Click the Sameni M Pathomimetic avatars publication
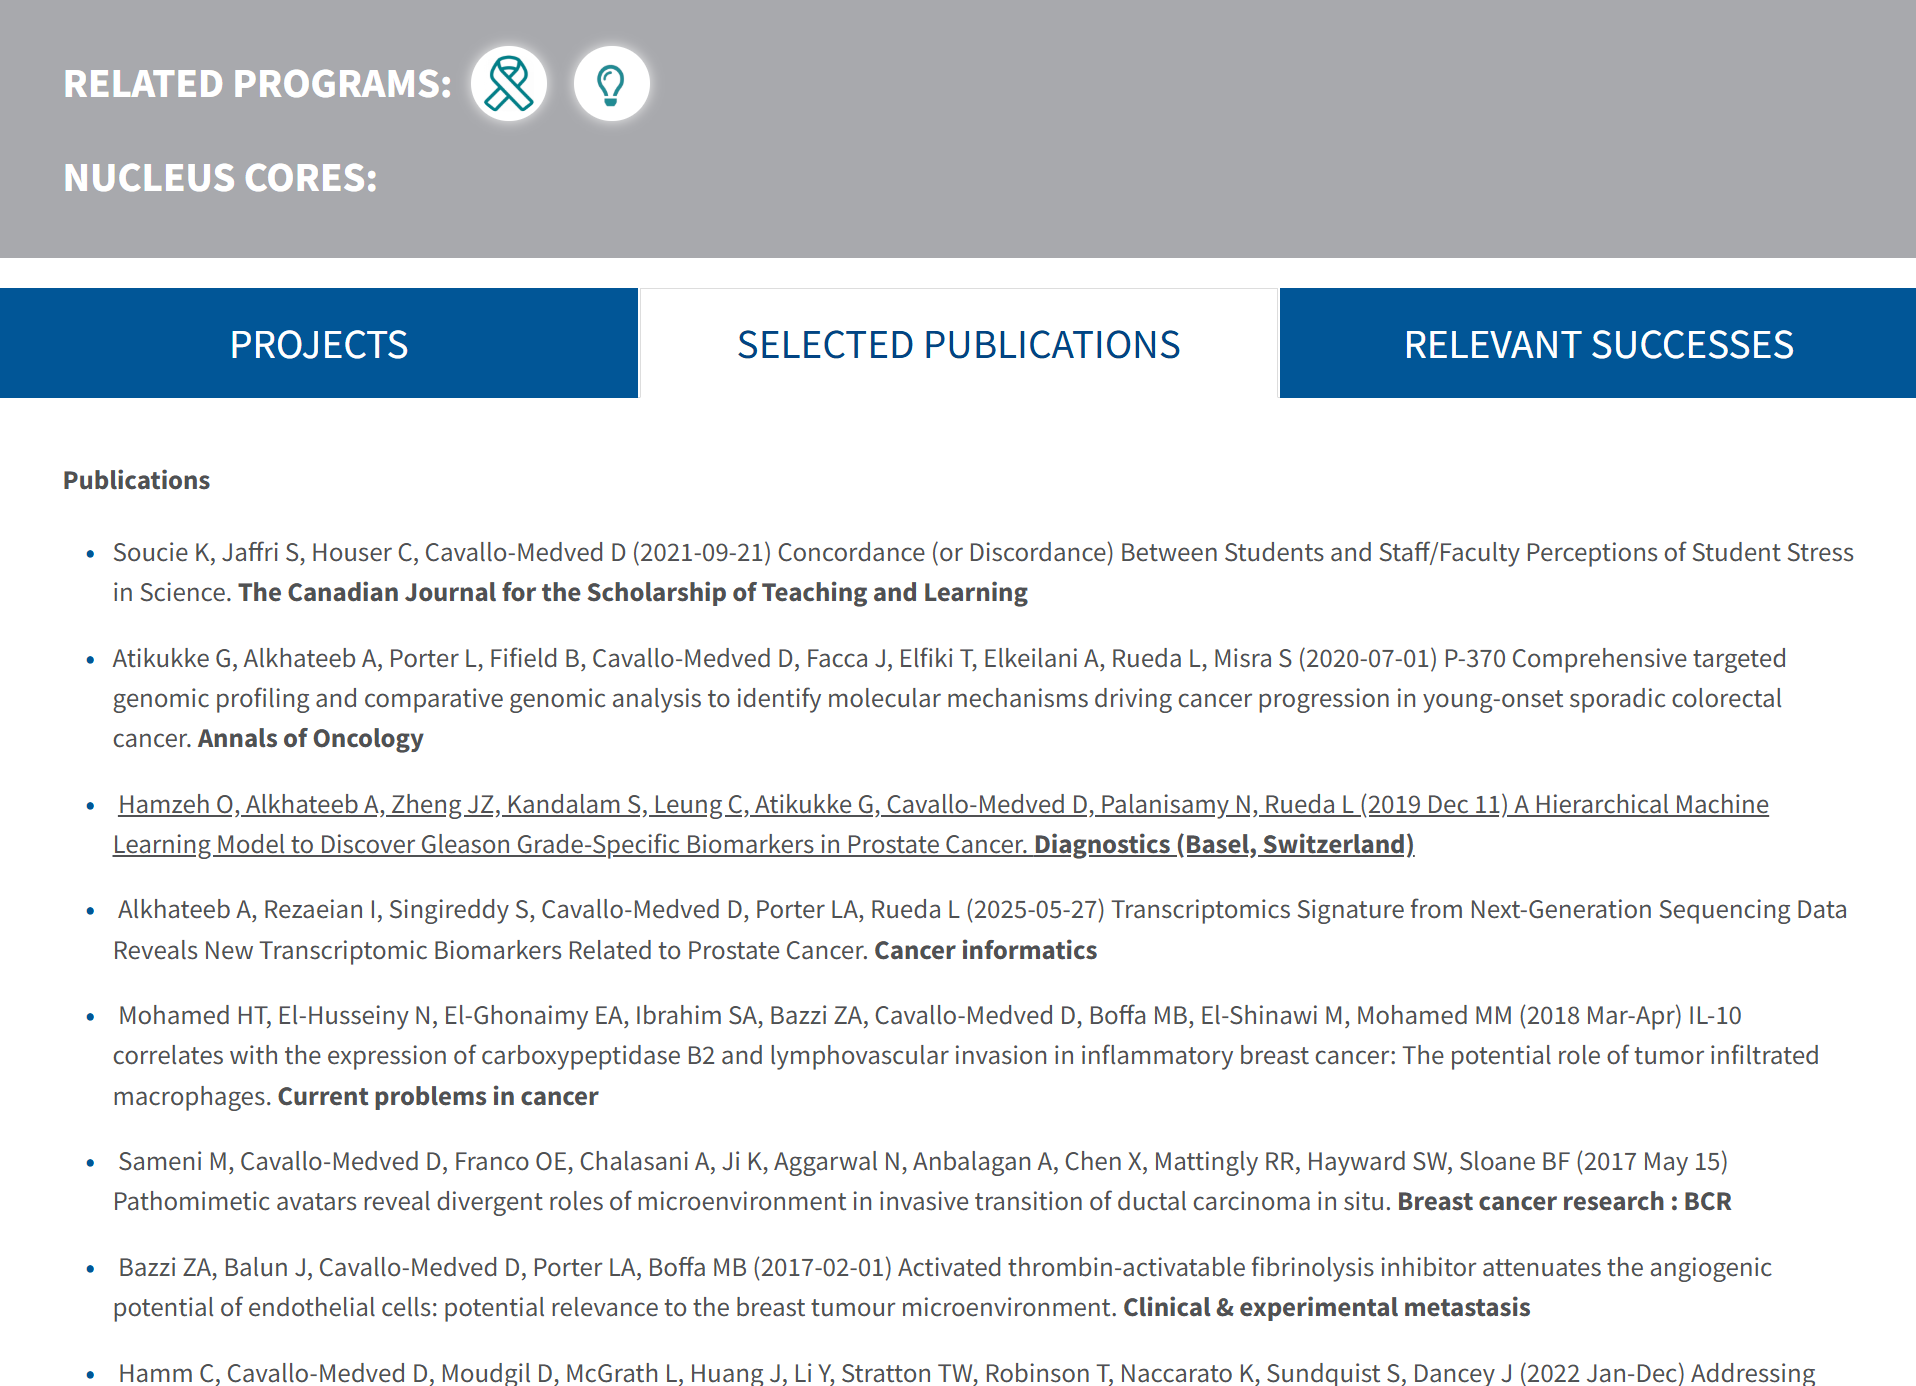Screen dimensions: 1916x1386 (922, 1182)
